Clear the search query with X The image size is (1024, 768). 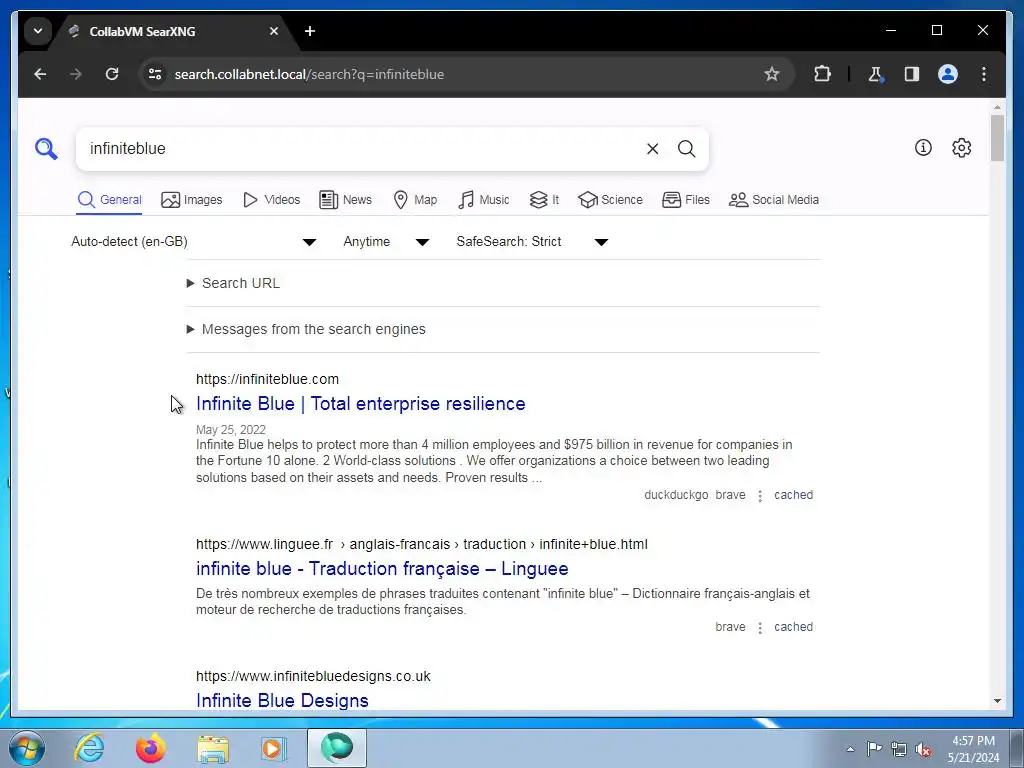652,149
